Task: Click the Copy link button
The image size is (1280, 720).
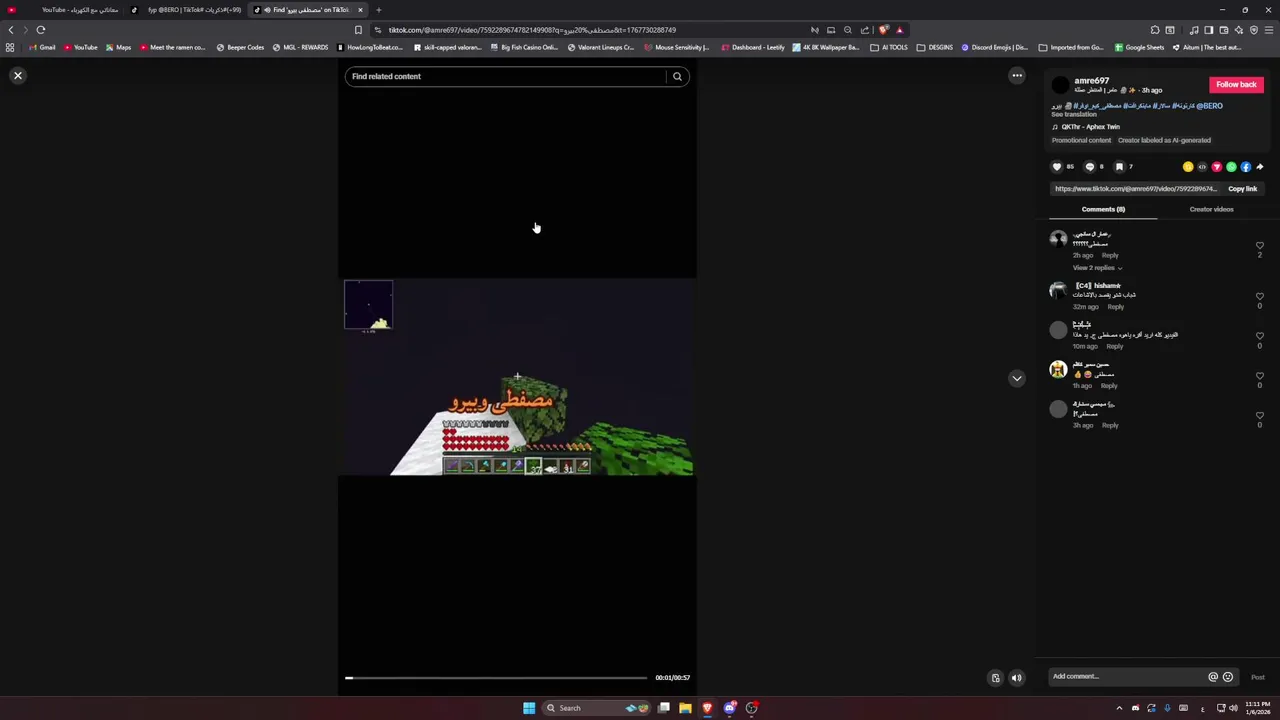Action: [1242, 189]
